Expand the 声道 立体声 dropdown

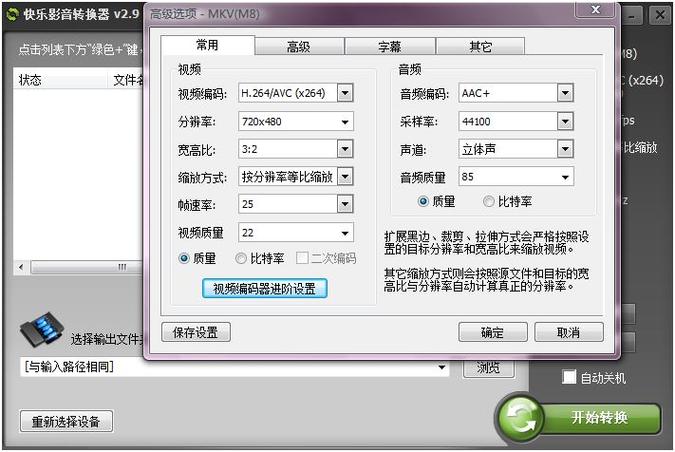[x=565, y=149]
